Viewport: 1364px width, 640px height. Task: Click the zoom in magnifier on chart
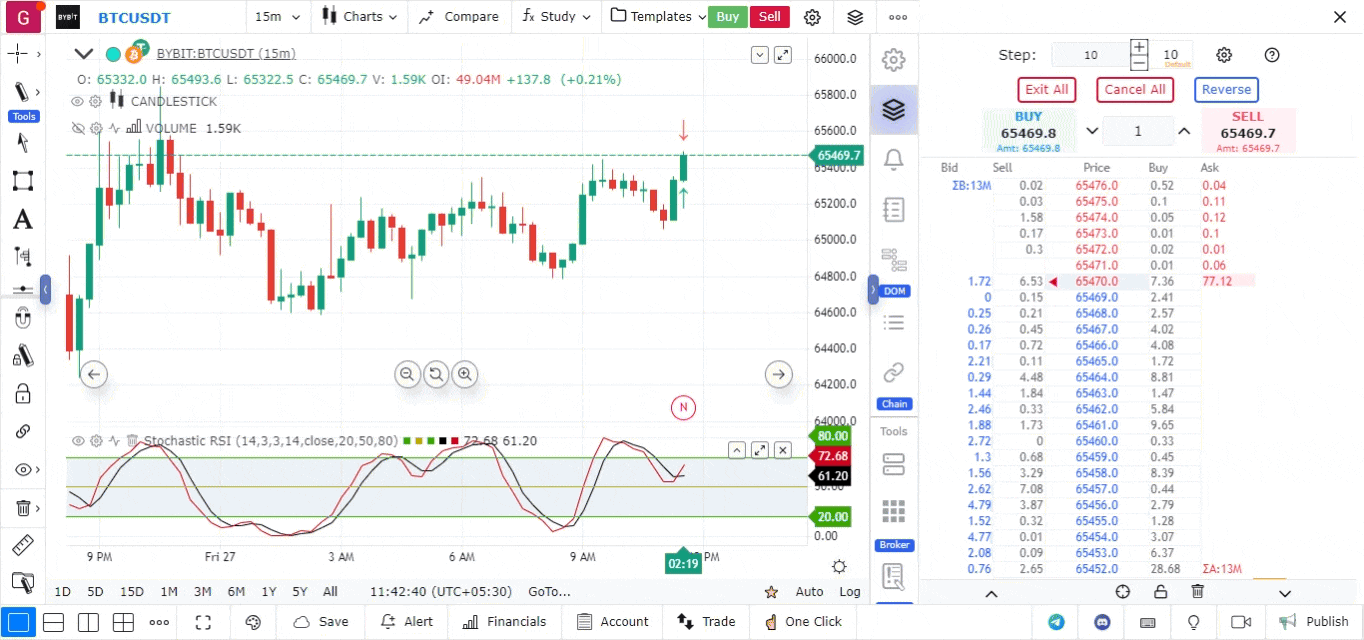tap(464, 374)
